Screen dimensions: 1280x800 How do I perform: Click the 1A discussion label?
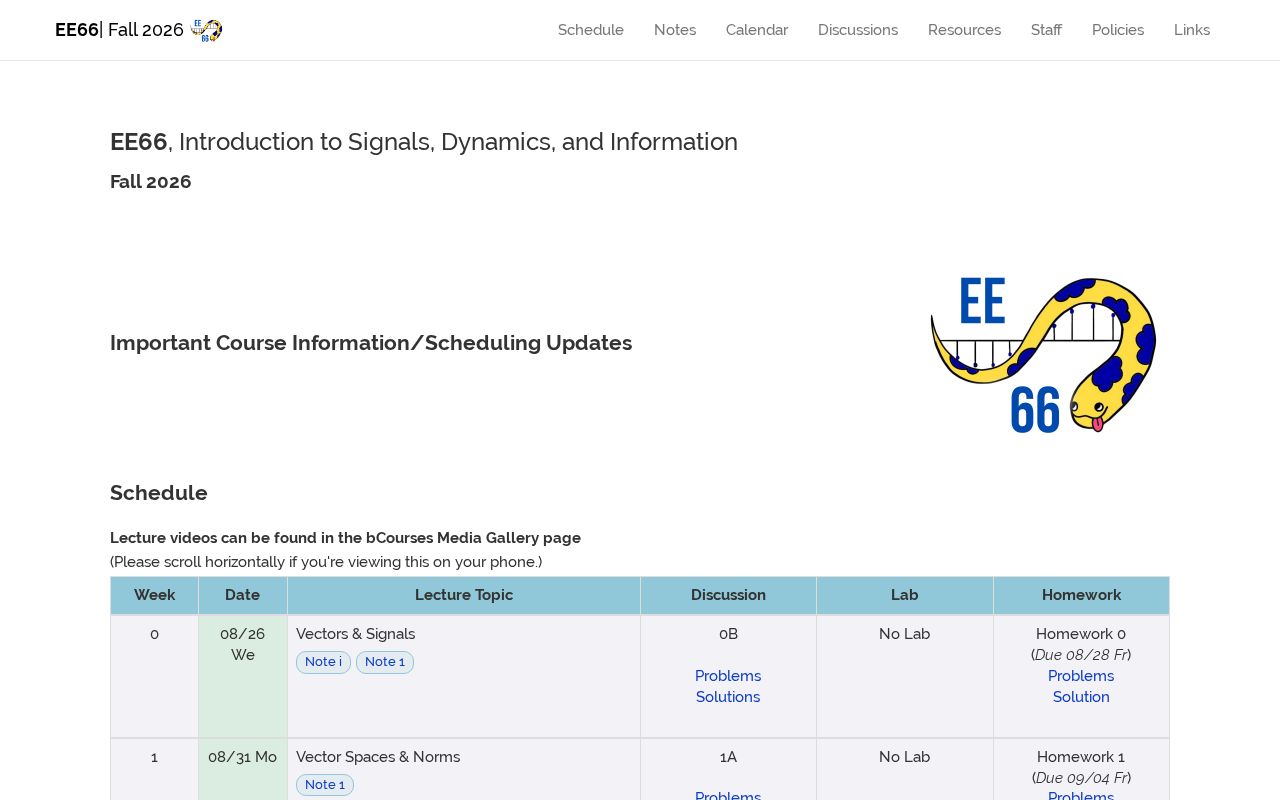(728, 757)
